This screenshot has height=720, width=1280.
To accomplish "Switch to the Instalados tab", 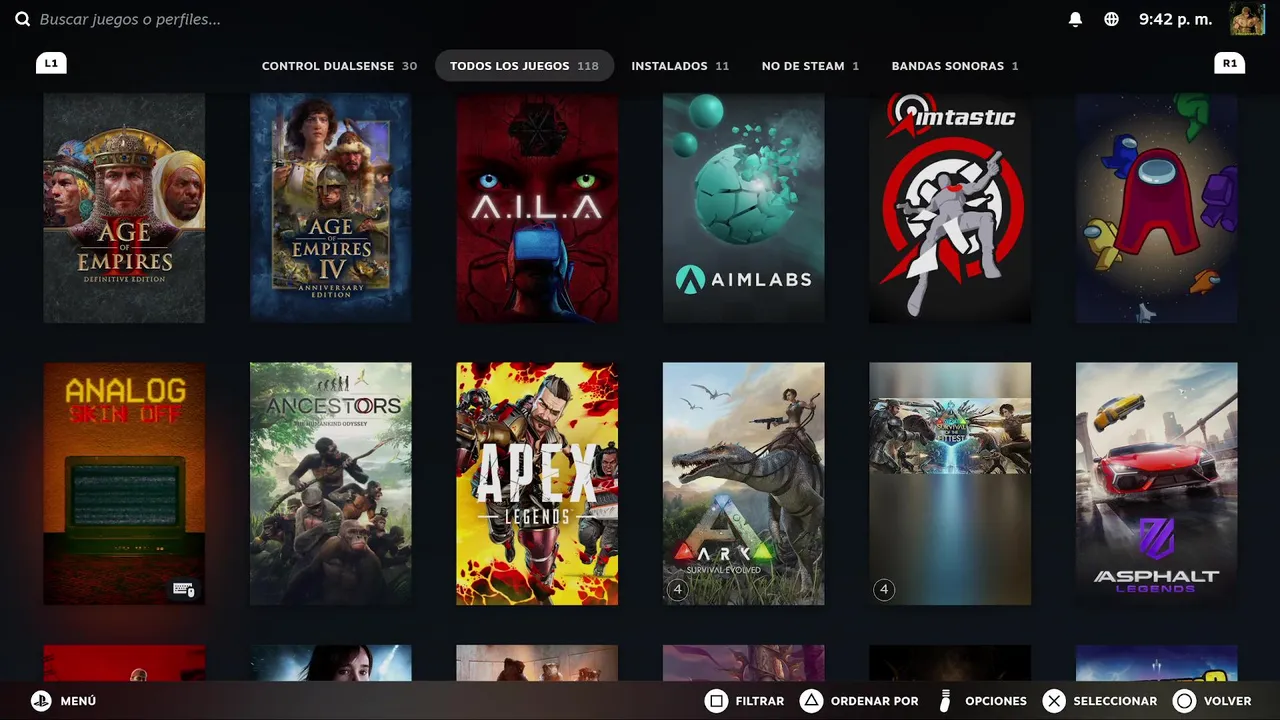I will tap(680, 66).
